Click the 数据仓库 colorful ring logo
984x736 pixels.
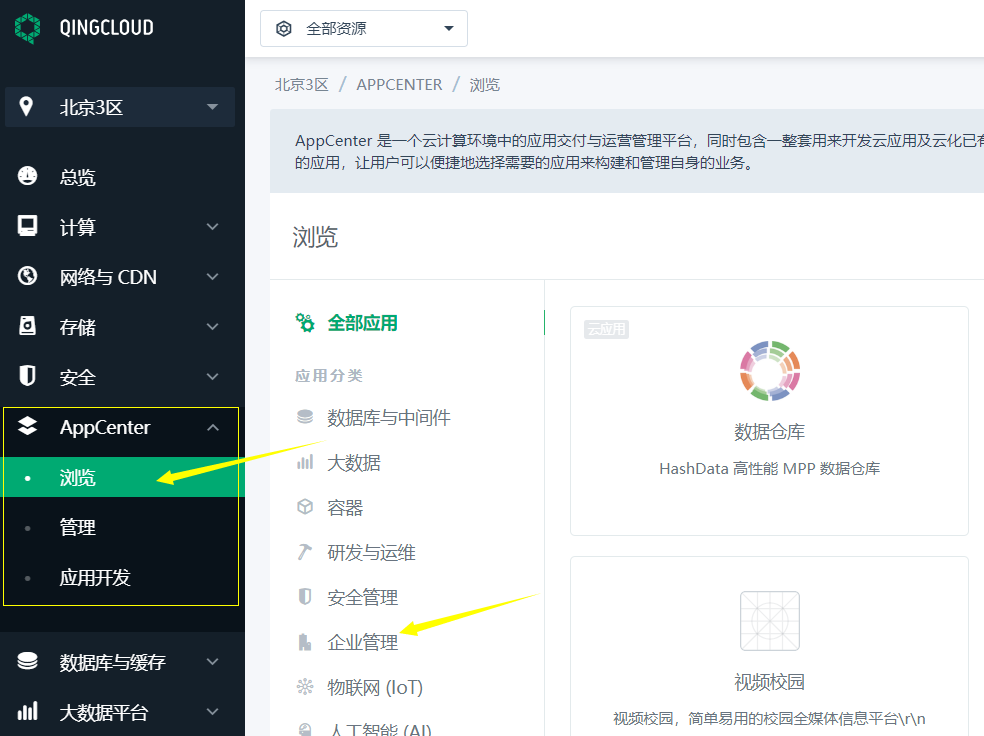(x=769, y=371)
